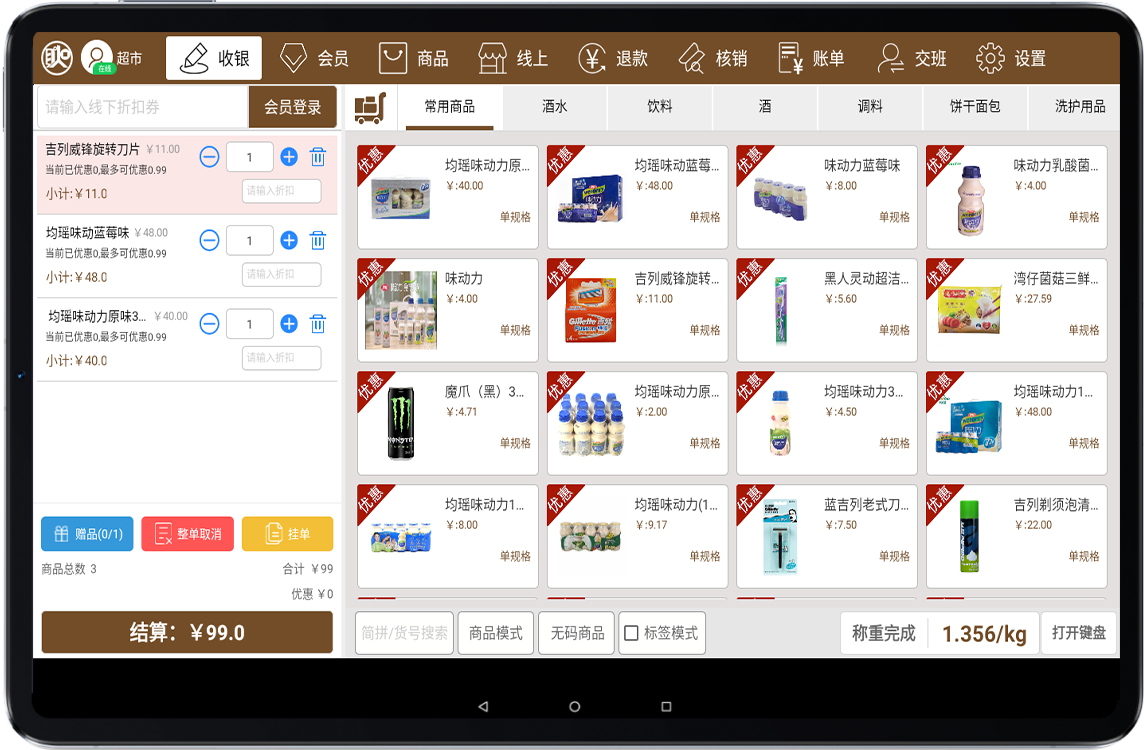Add 吉列剃须泡 ¥22.00 product card
Screen dimensions: 1144x750
[1016, 536]
